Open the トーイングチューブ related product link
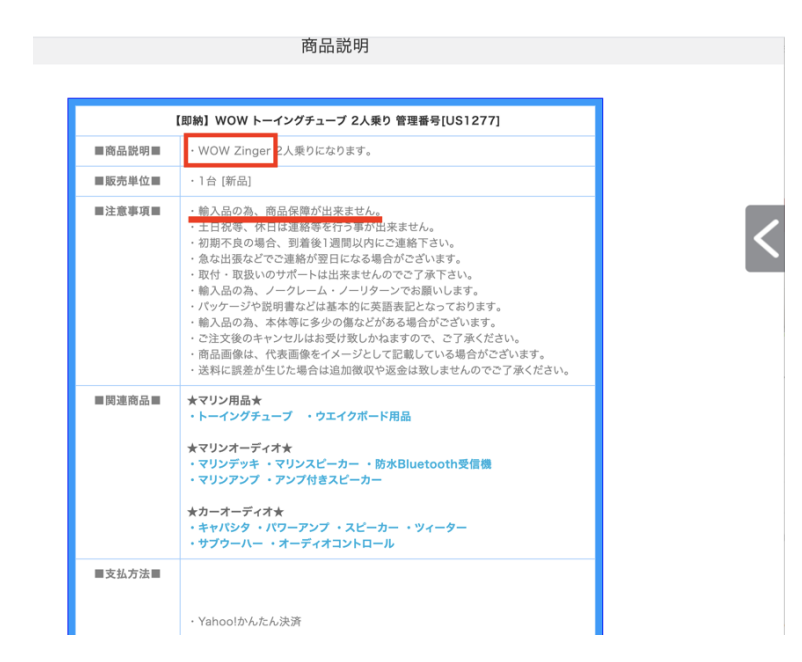Viewport: 802px width, 662px height. pyautogui.click(x=244, y=416)
